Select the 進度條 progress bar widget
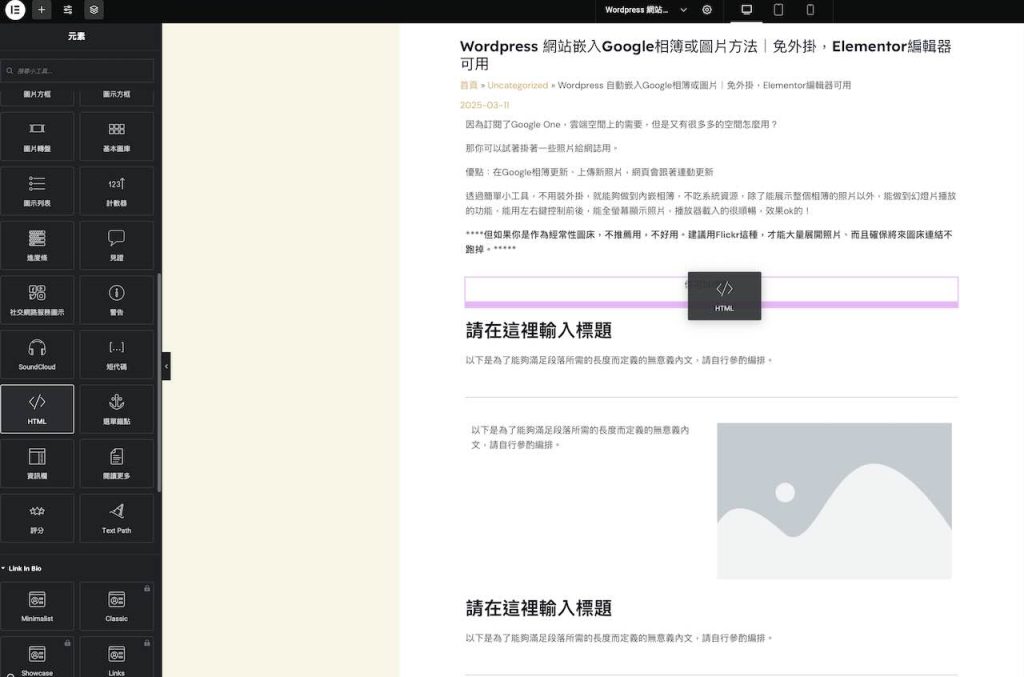Image resolution: width=1024 pixels, height=677 pixels. coord(37,245)
